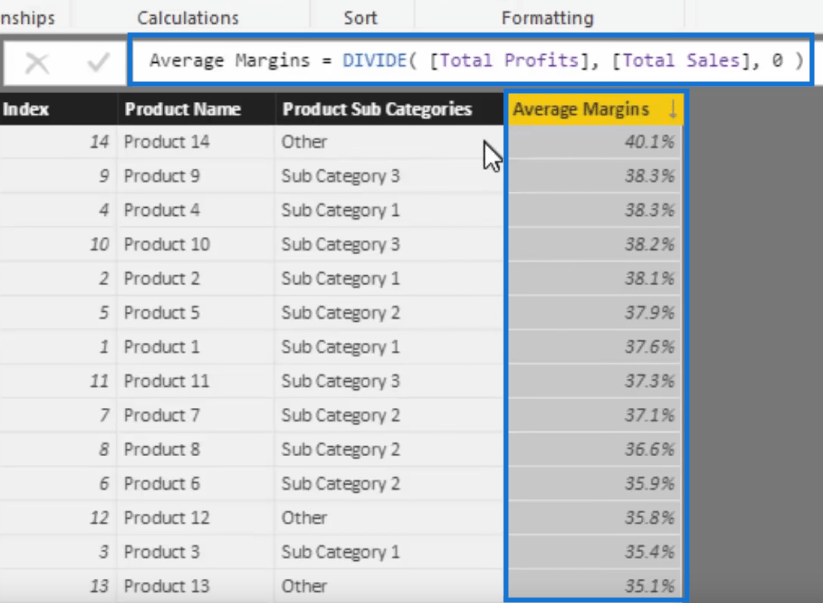Screen dimensions: 823x603
Task: Click the 38.1% margin value
Action: [x=649, y=278]
